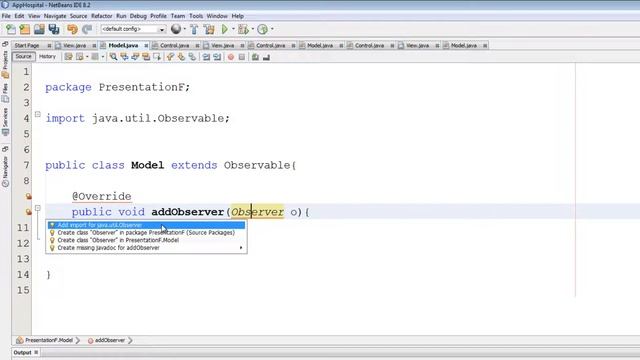Find selection with the magnifier icon
The image size is (640, 360).
(x=113, y=57)
